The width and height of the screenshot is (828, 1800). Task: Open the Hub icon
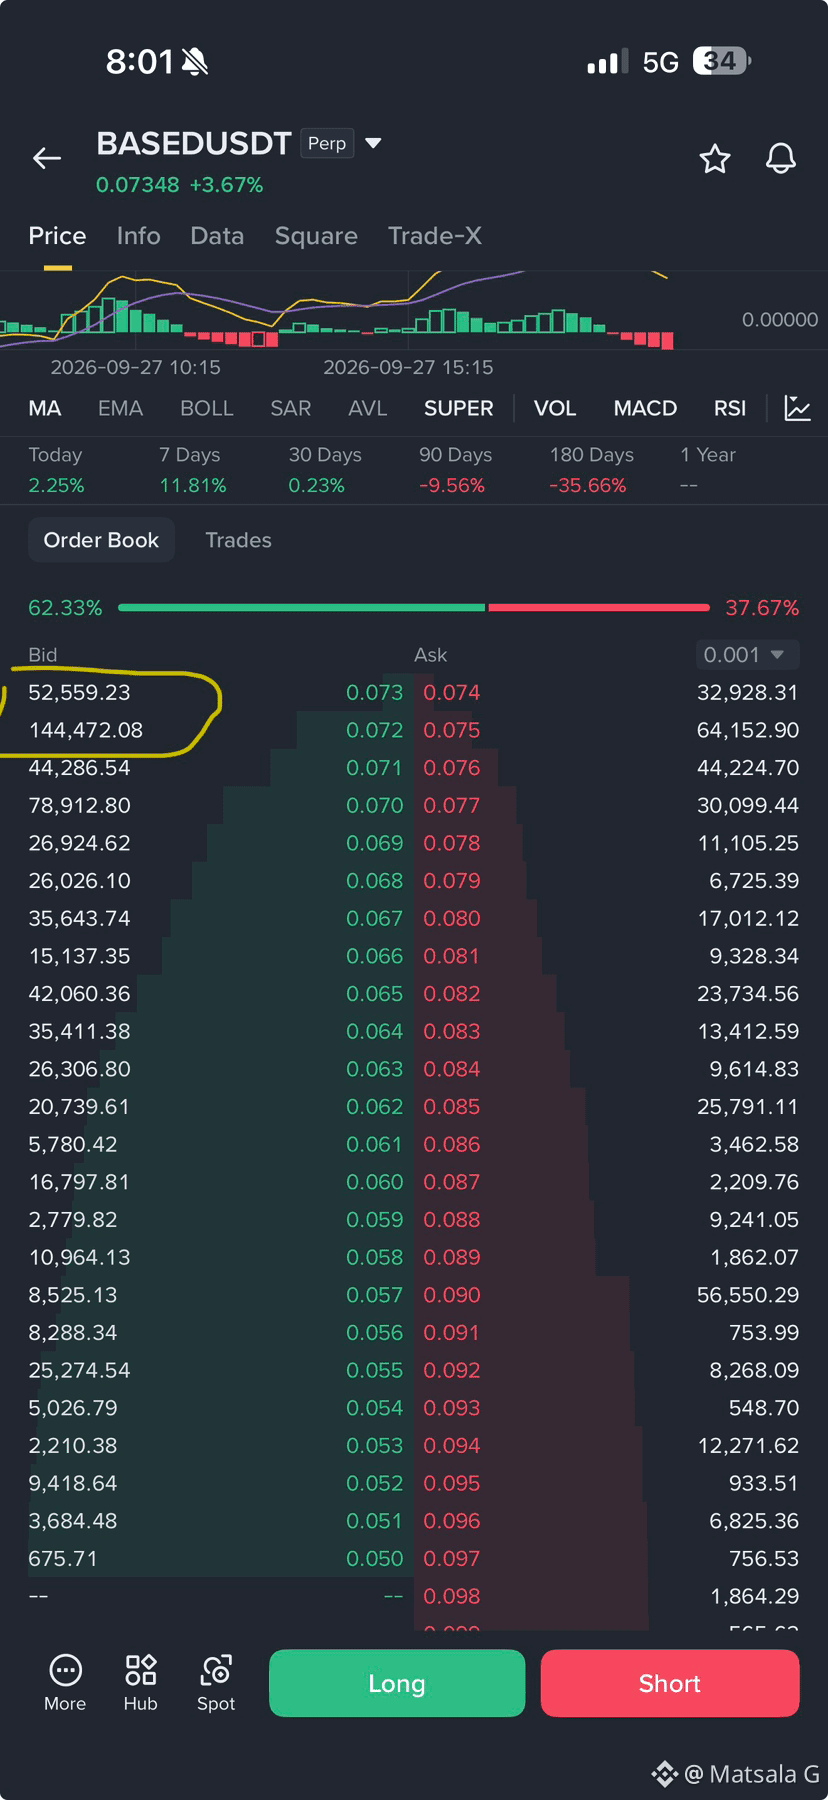click(x=140, y=1682)
